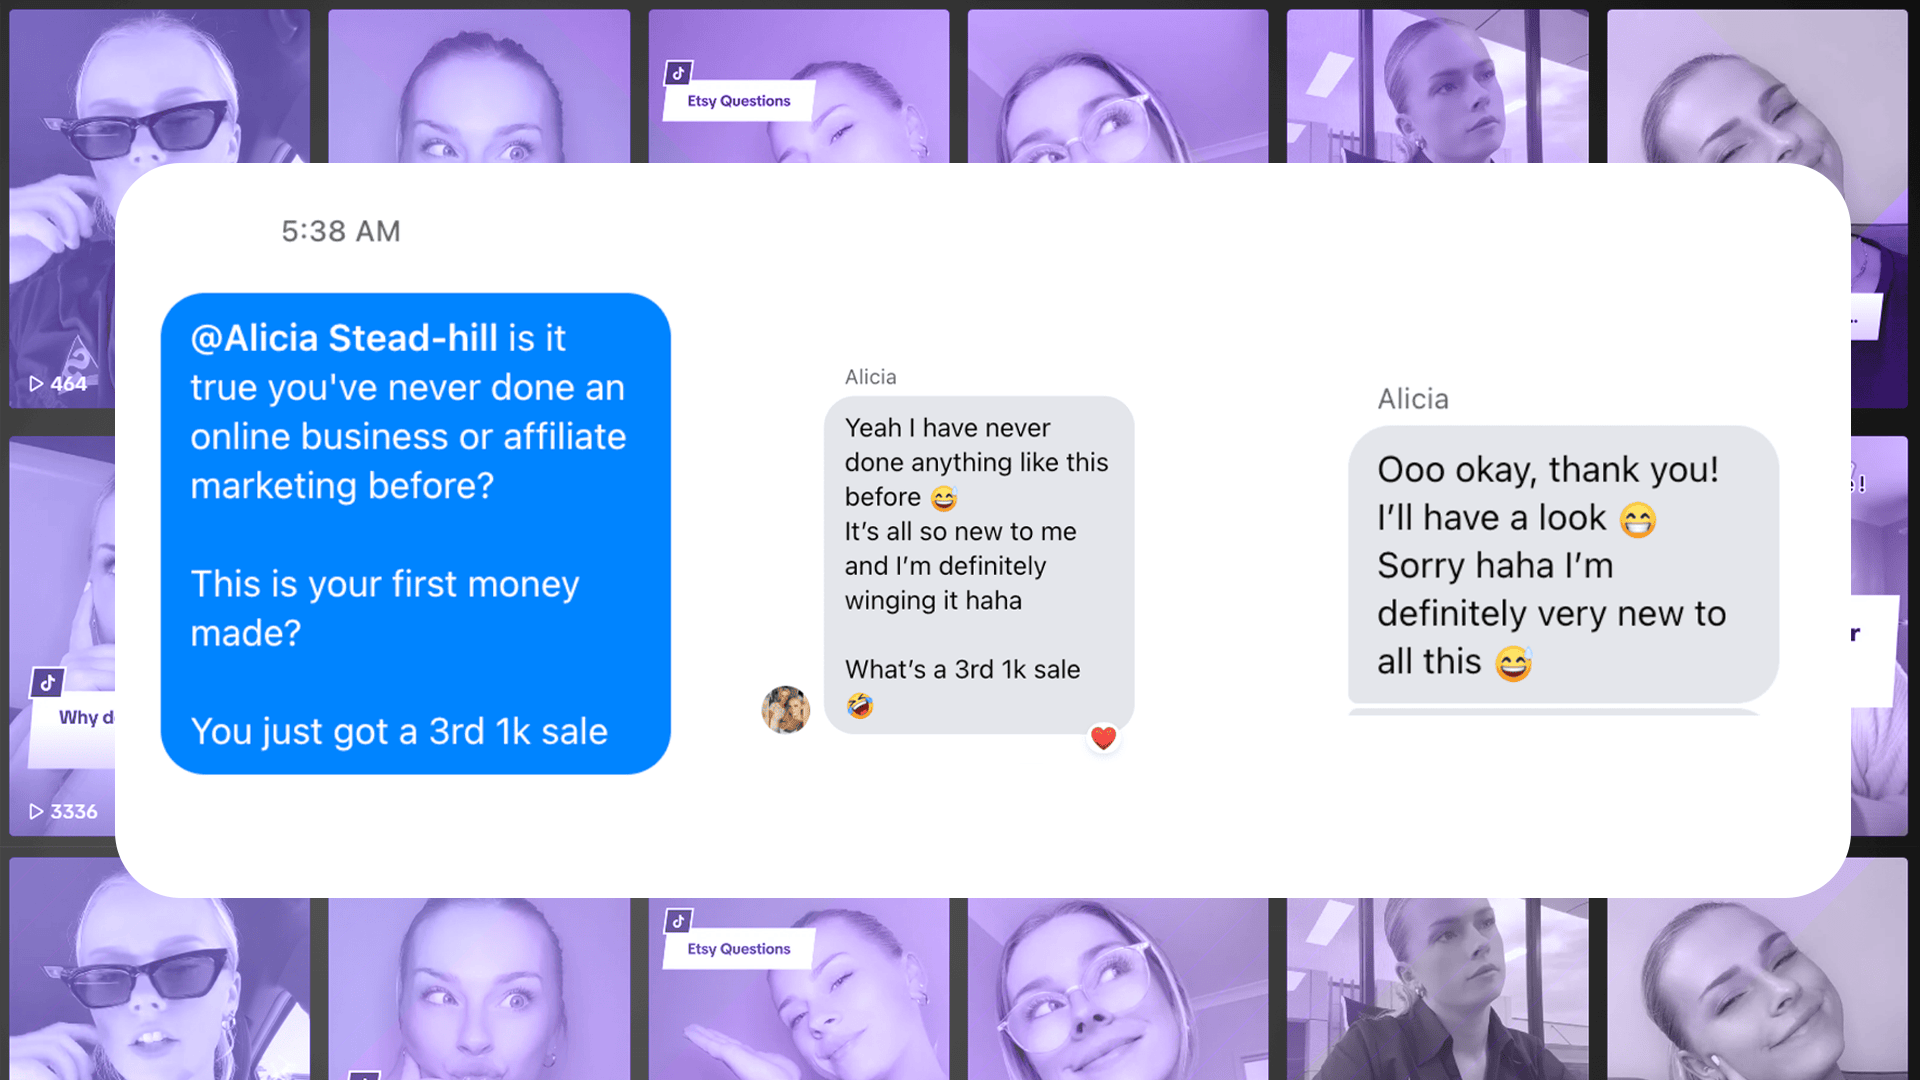Open the top thumbnail of the woman wearing clear glasses

(1118, 86)
